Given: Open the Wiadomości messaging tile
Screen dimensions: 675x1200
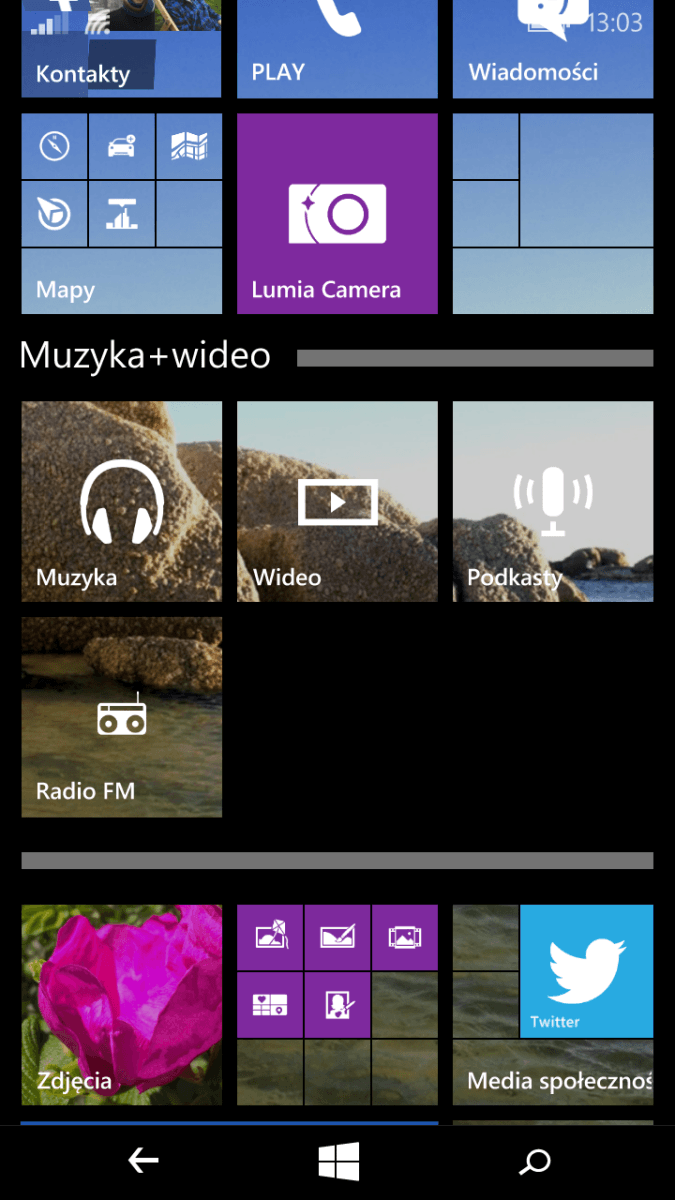Looking at the screenshot, I should point(553,49).
